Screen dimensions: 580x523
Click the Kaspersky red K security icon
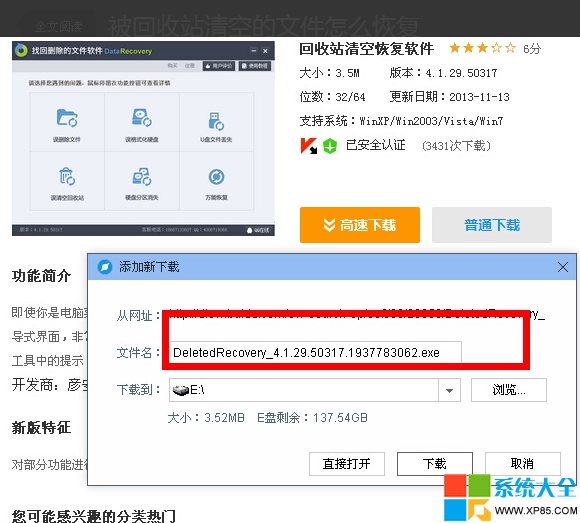click(x=308, y=145)
